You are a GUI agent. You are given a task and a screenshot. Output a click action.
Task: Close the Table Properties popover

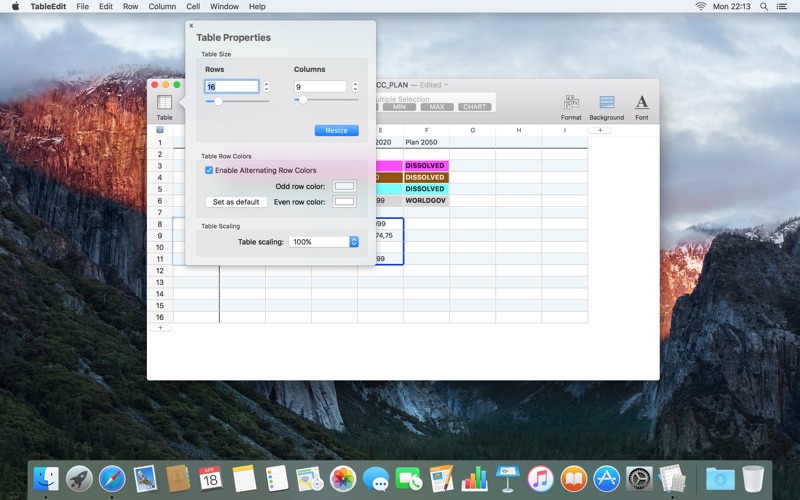191,26
